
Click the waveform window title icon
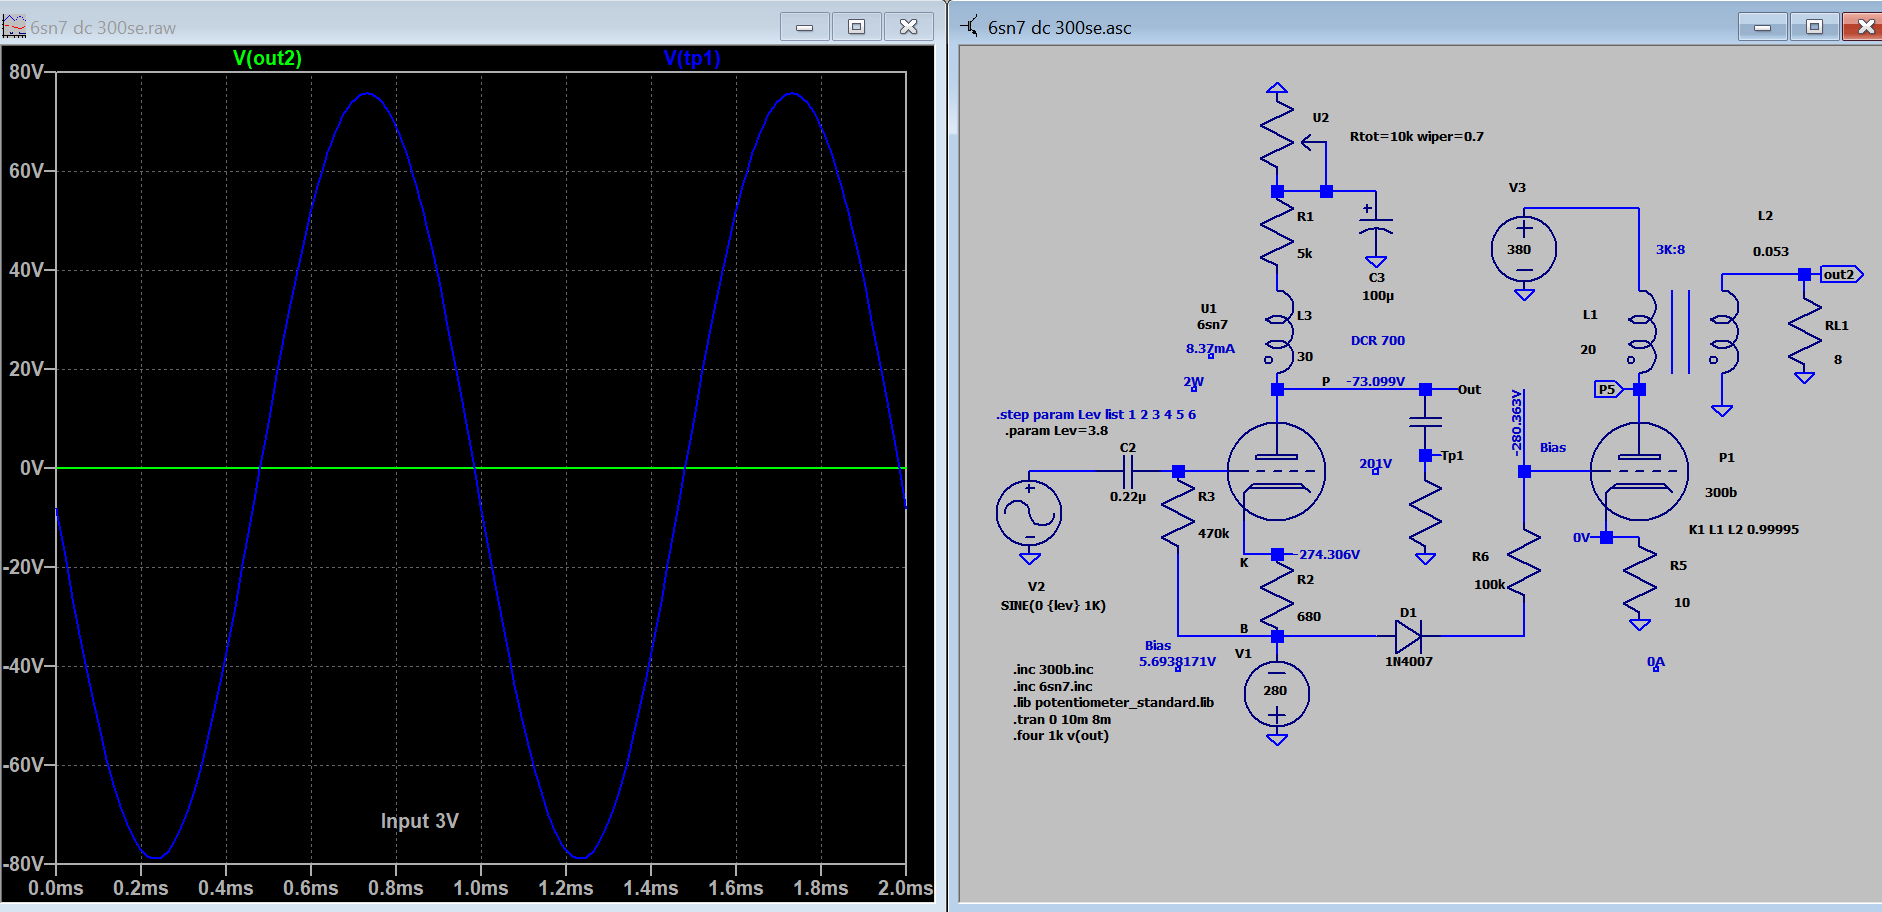pyautogui.click(x=14, y=27)
